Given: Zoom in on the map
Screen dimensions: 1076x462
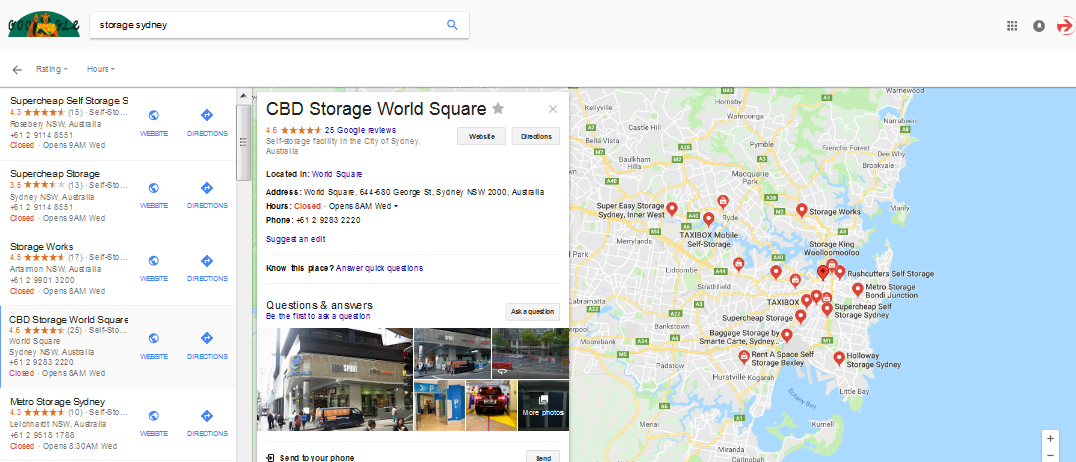Looking at the screenshot, I should (1050, 438).
